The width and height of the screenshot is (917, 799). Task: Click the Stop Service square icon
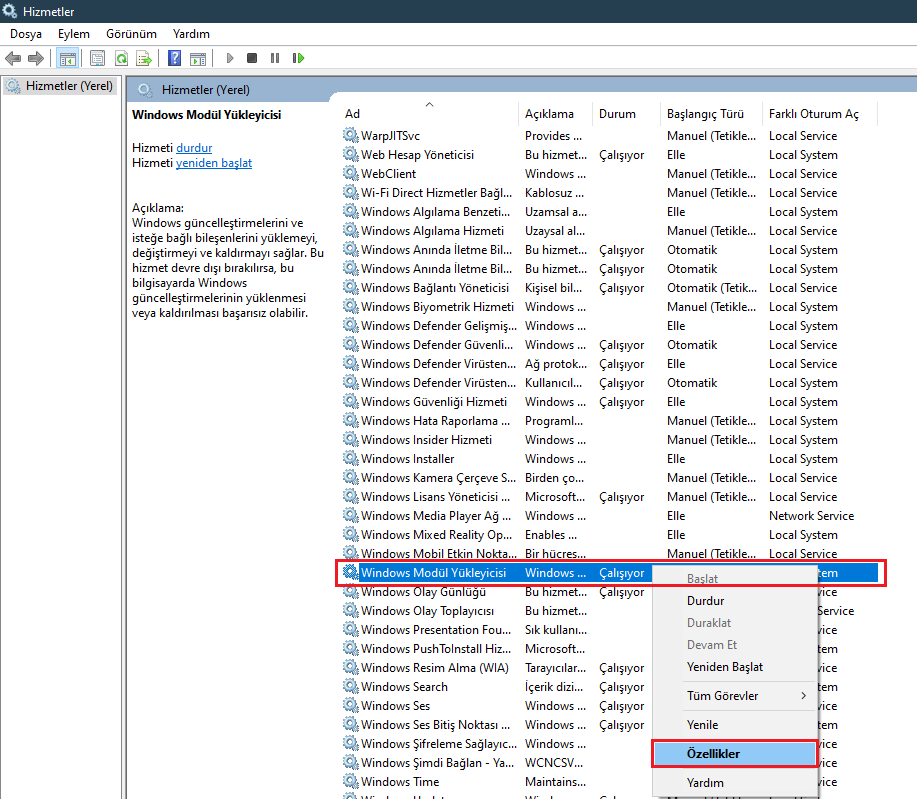tap(252, 58)
